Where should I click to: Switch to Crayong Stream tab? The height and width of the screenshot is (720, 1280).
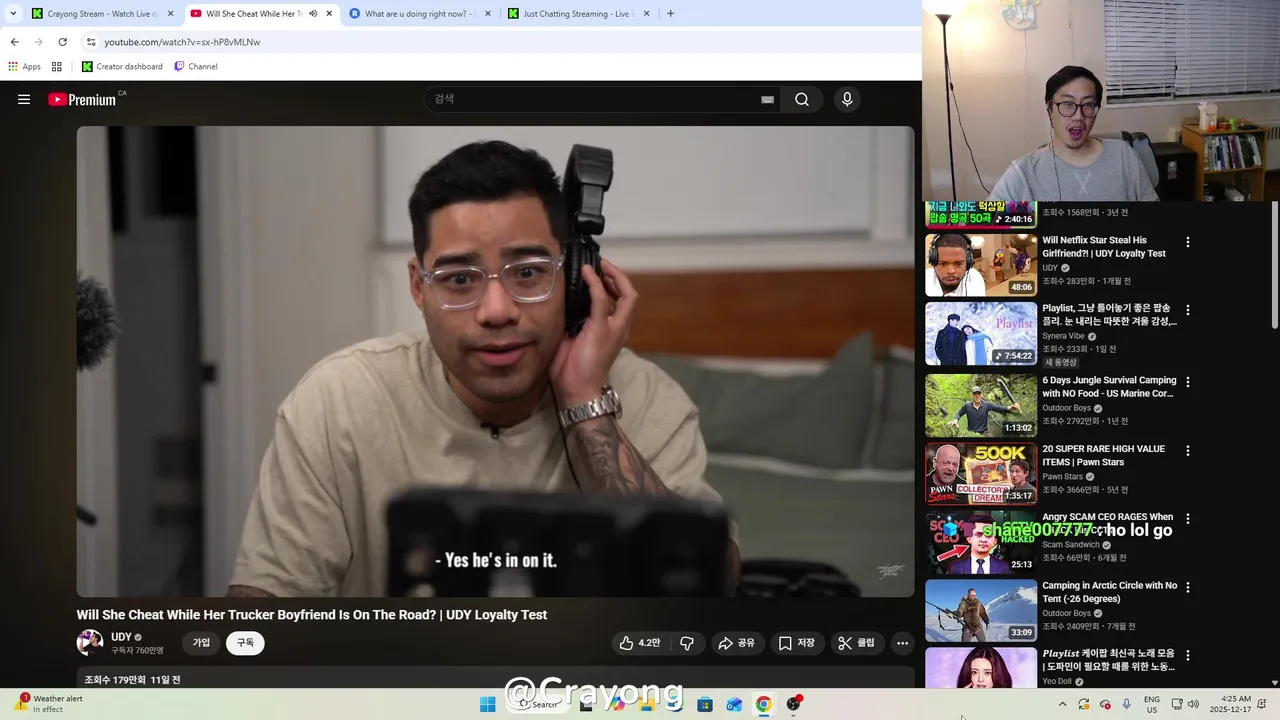102,13
